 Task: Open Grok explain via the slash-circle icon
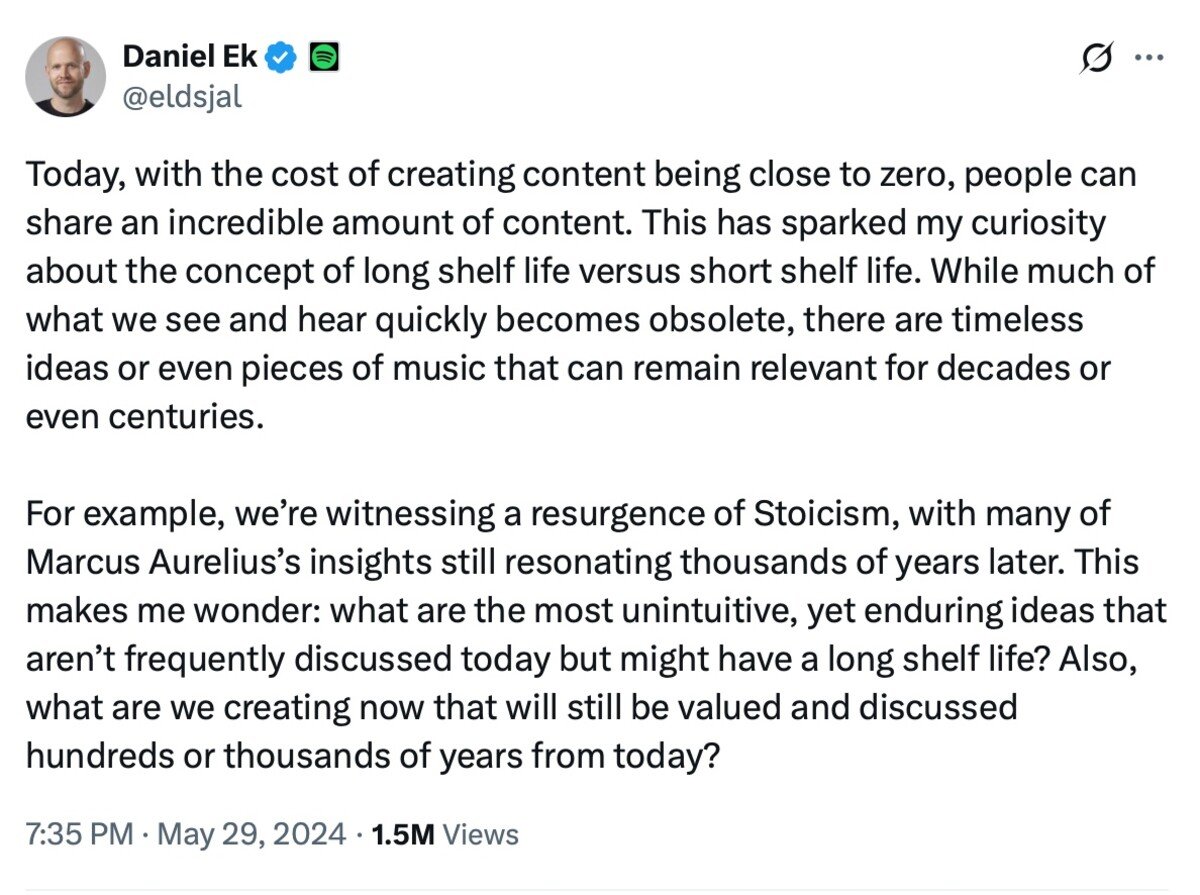click(x=1096, y=59)
